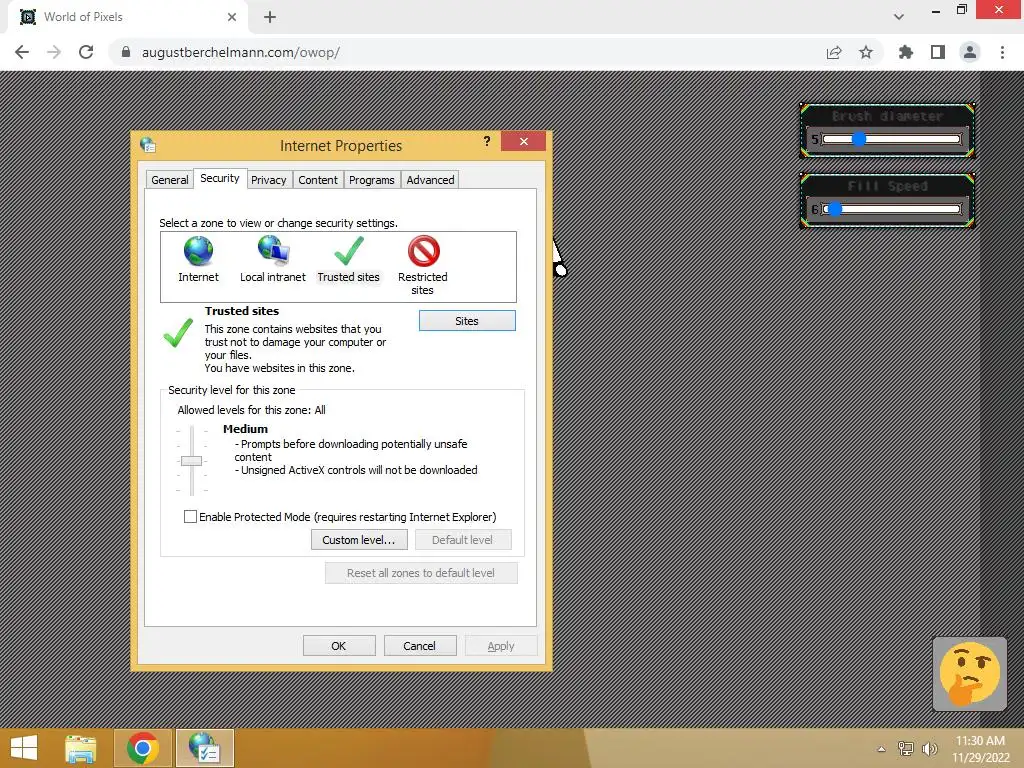Click the Brush diameter slider handle
The height and width of the screenshot is (768, 1024).
point(859,139)
